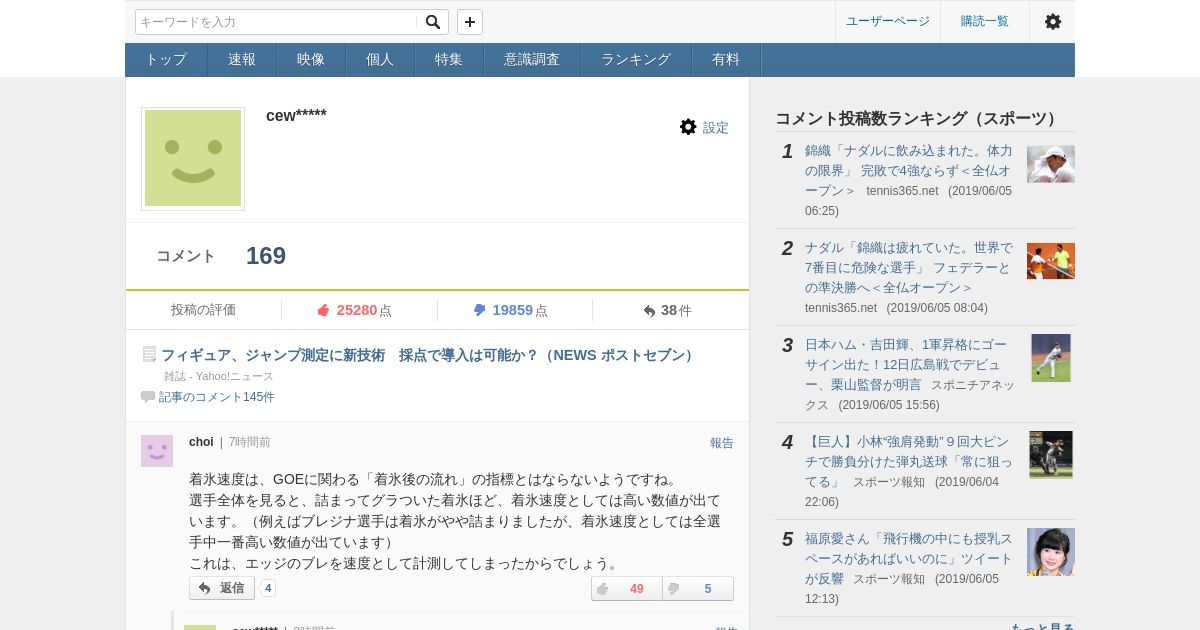The height and width of the screenshot is (630, 1200).
Task: Click thumbnail of ナダル ranking 2 article
Action: click(1051, 261)
